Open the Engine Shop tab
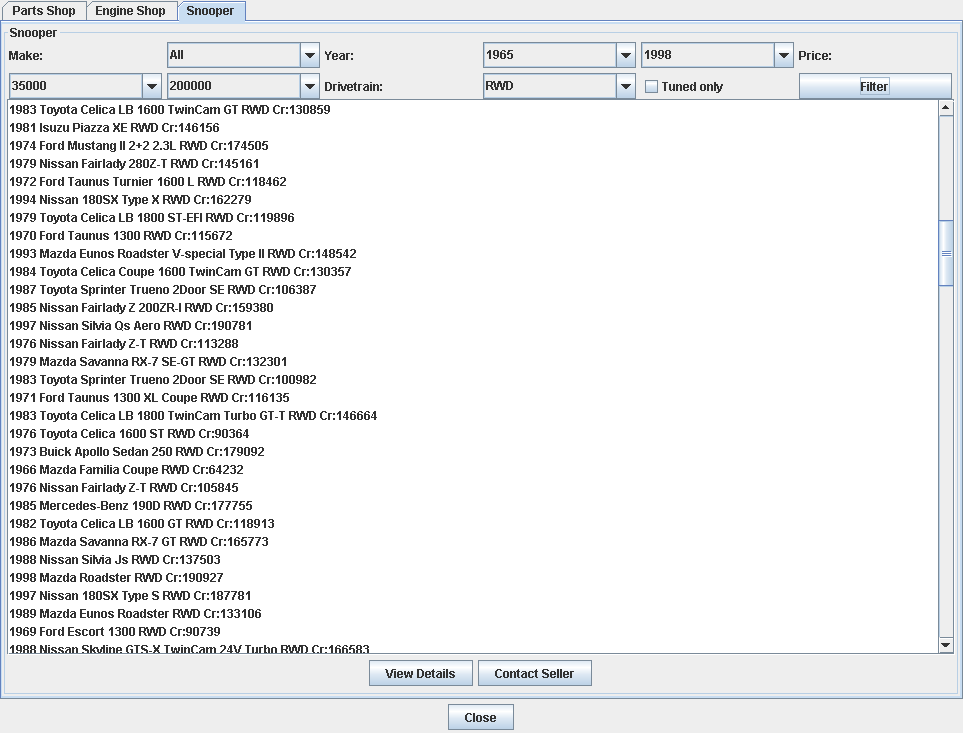Image resolution: width=963 pixels, height=733 pixels. [x=130, y=11]
